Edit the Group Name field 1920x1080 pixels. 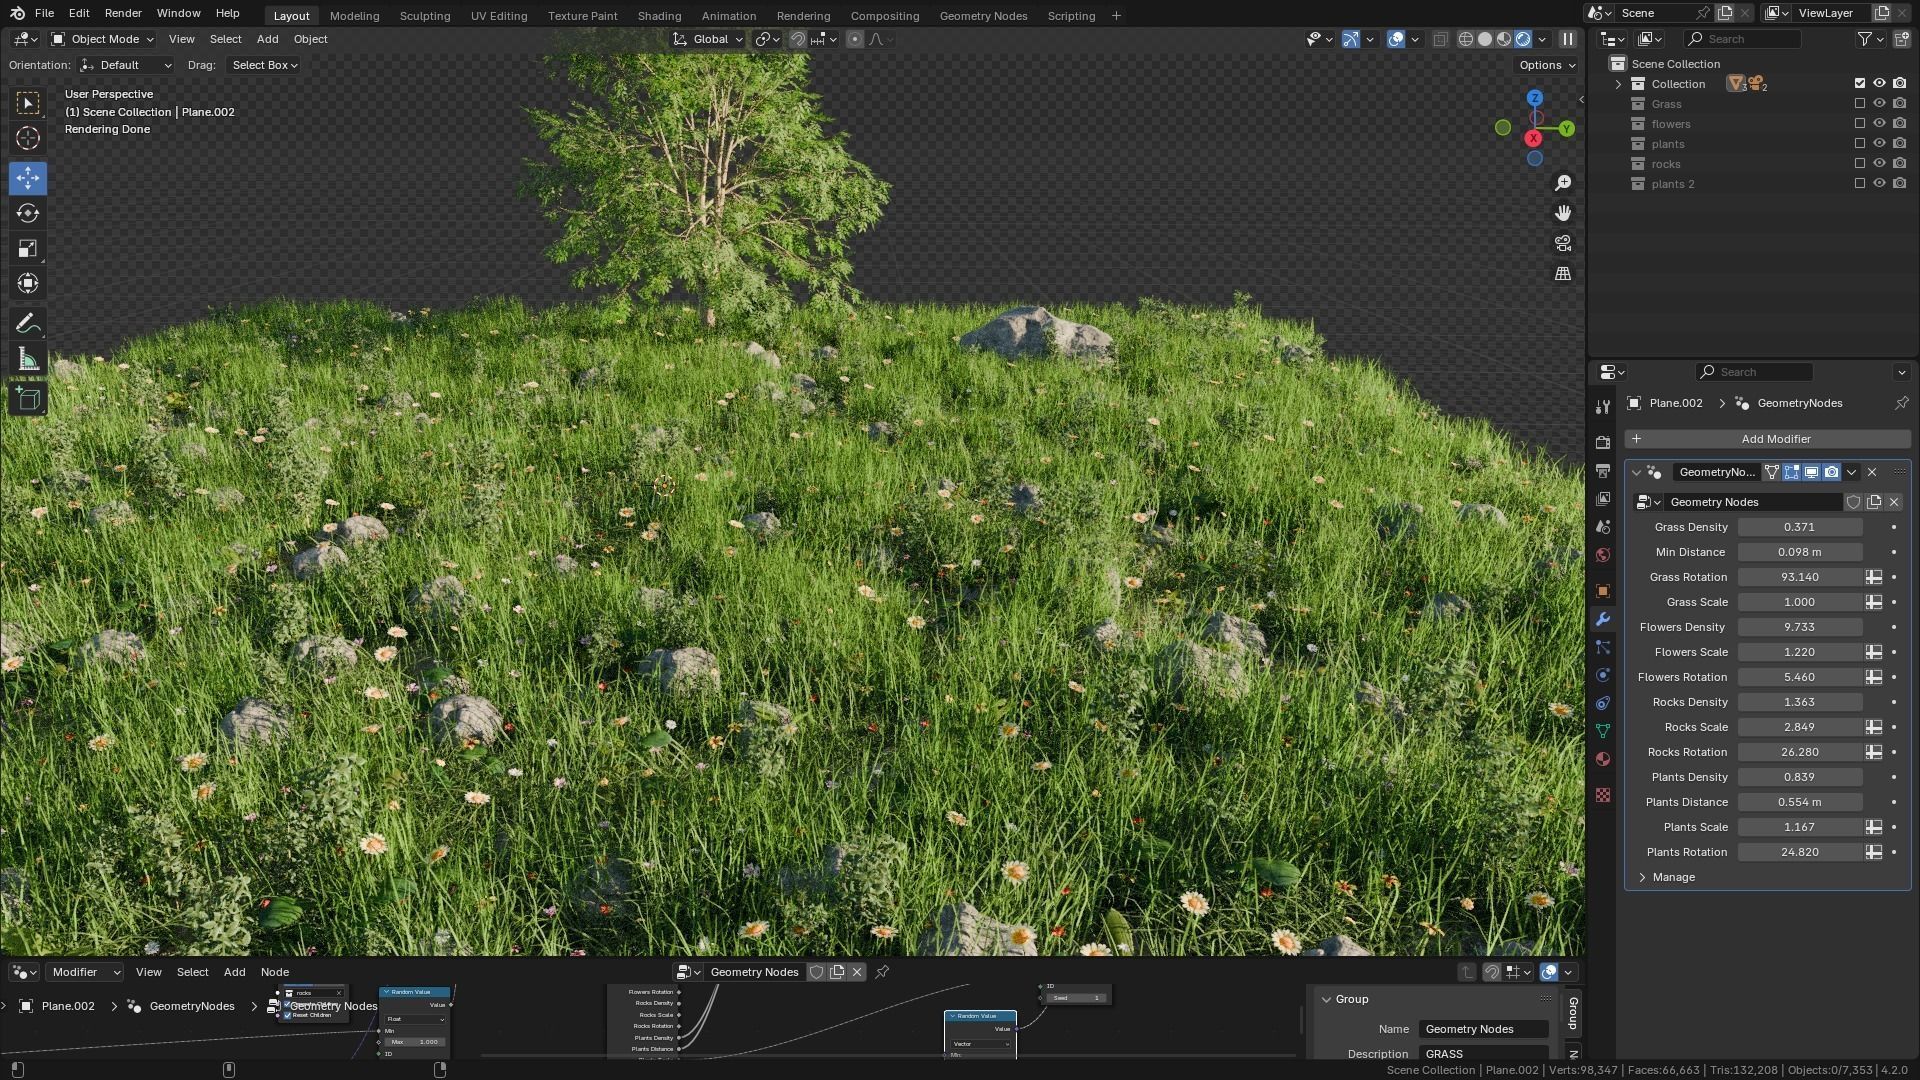tap(1483, 1029)
